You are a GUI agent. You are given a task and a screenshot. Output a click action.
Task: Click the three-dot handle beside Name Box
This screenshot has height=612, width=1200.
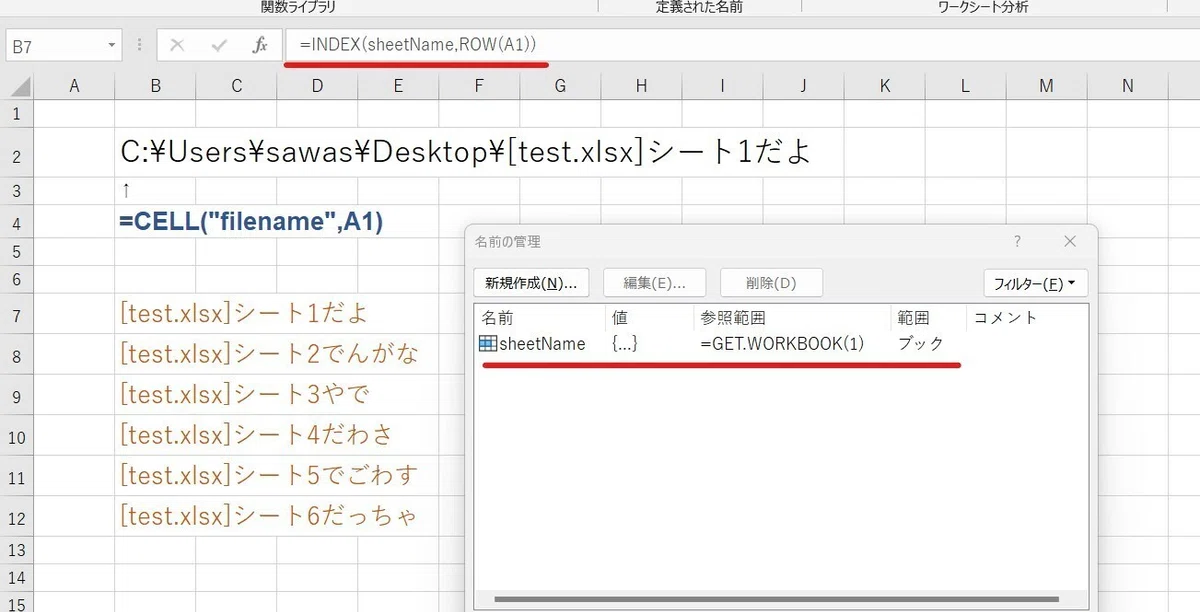pos(139,45)
